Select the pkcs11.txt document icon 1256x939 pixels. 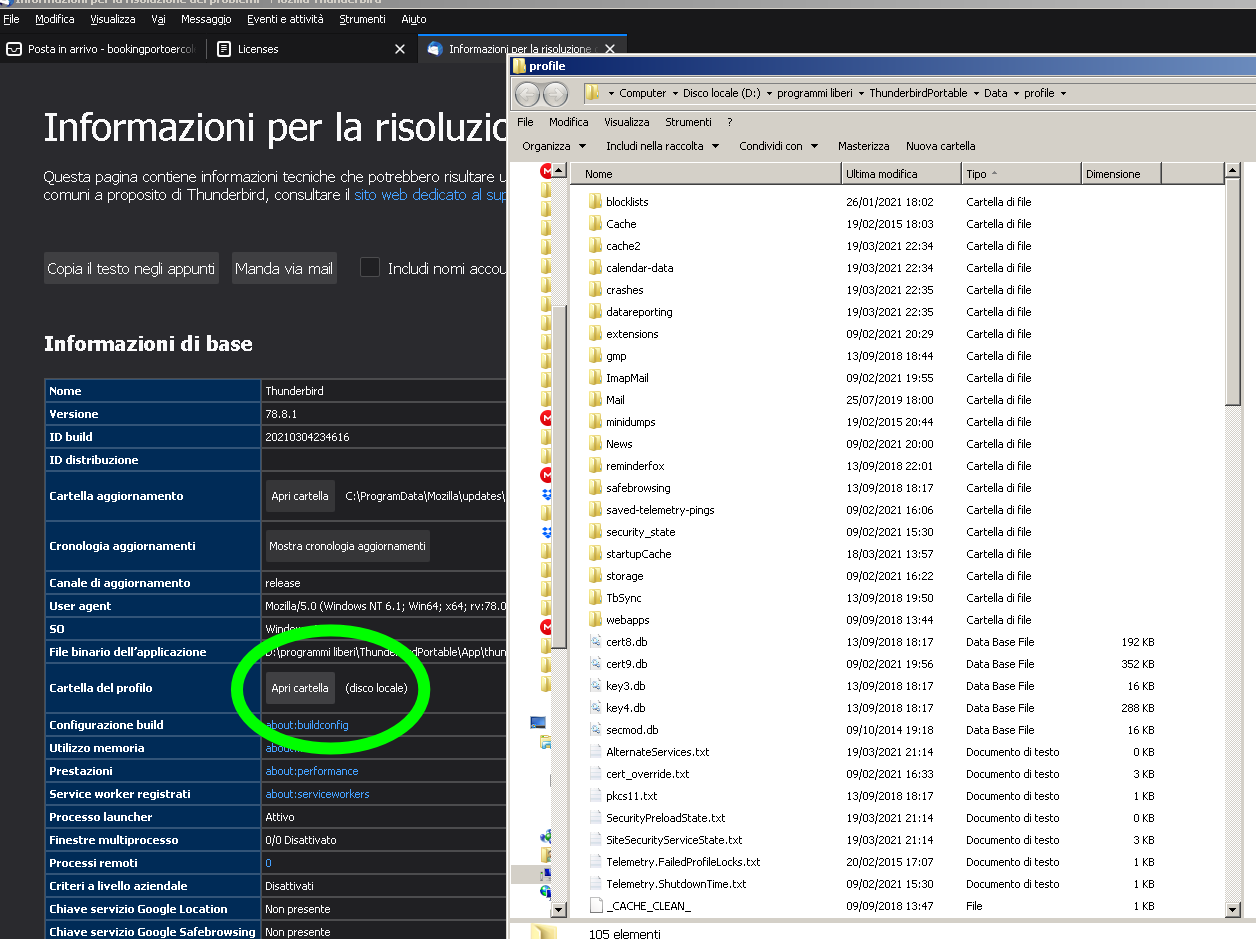(x=595, y=796)
